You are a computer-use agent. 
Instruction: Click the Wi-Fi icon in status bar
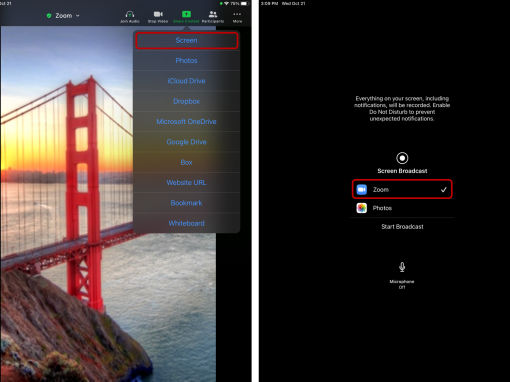coord(227,3)
